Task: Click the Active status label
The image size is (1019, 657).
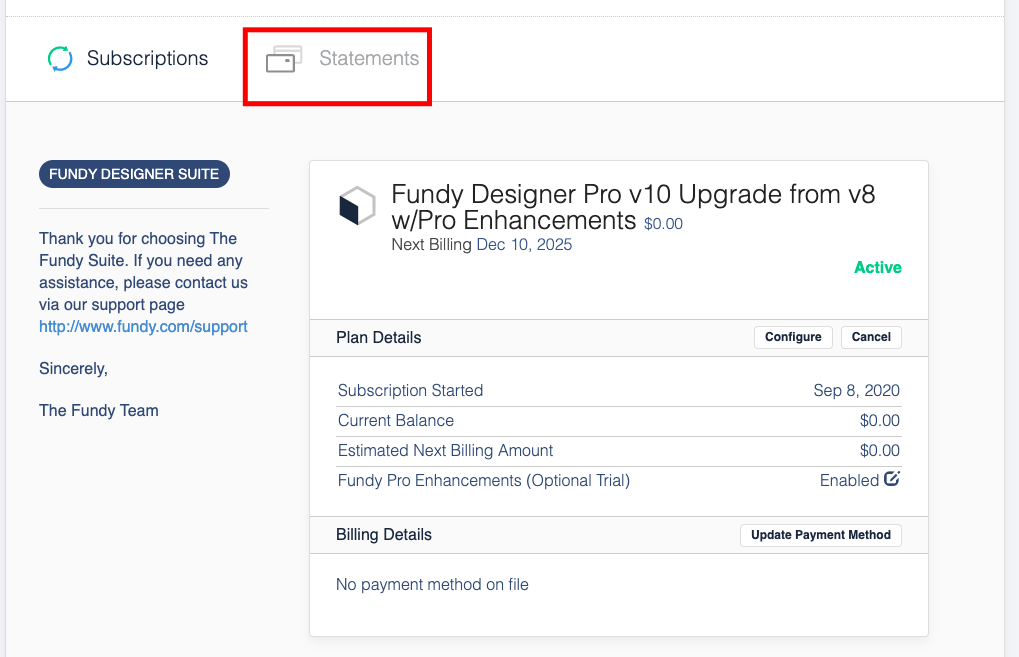Action: coord(877,267)
